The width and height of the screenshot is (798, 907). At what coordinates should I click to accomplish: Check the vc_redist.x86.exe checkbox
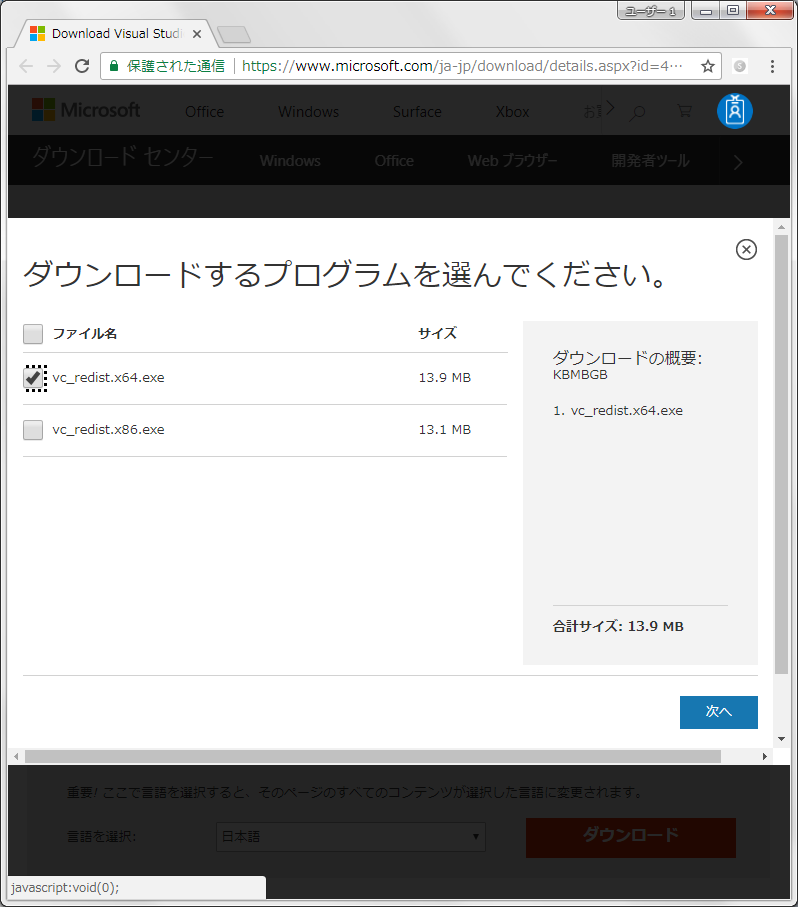pyautogui.click(x=34, y=430)
